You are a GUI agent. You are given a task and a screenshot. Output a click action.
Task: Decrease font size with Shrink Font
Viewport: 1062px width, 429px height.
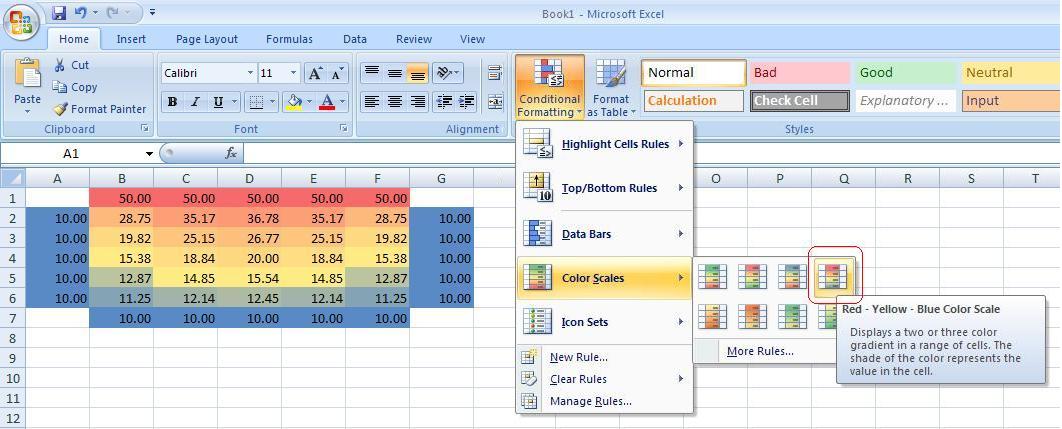pos(337,73)
